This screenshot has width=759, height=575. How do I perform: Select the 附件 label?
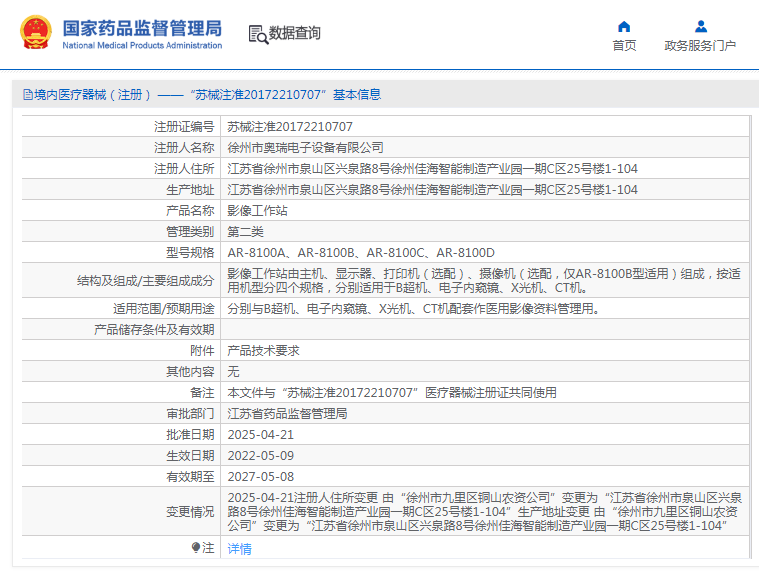202,350
